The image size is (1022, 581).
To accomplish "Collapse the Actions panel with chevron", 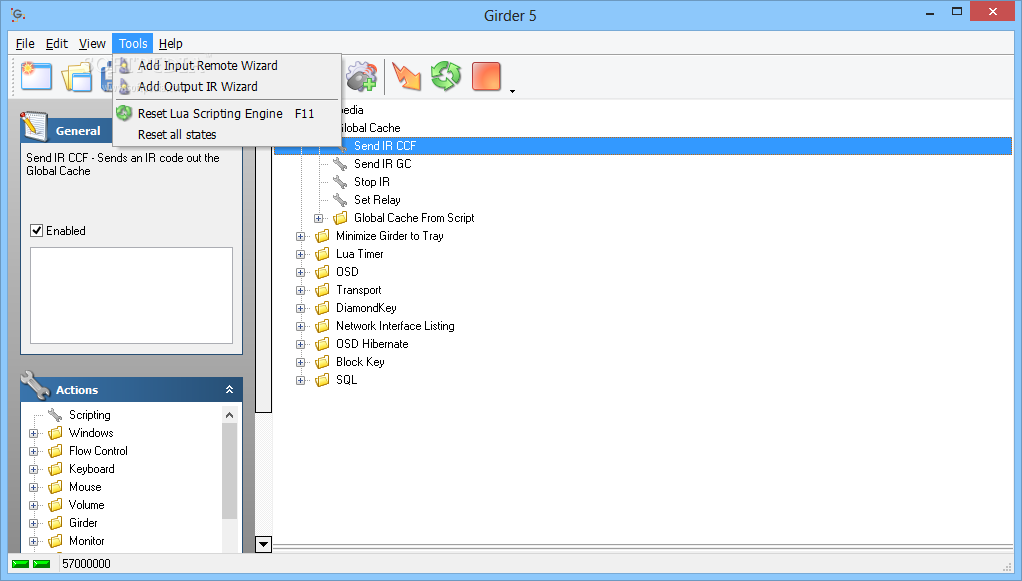I will [229, 389].
